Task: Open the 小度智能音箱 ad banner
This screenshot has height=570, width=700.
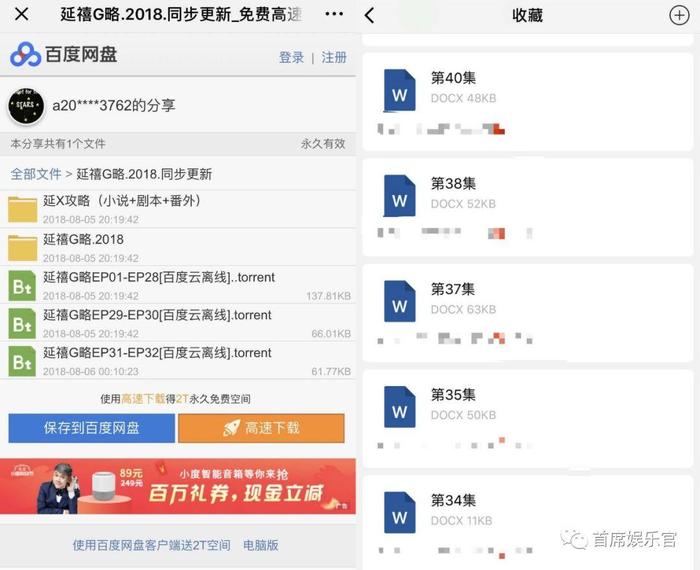Action: click(178, 486)
